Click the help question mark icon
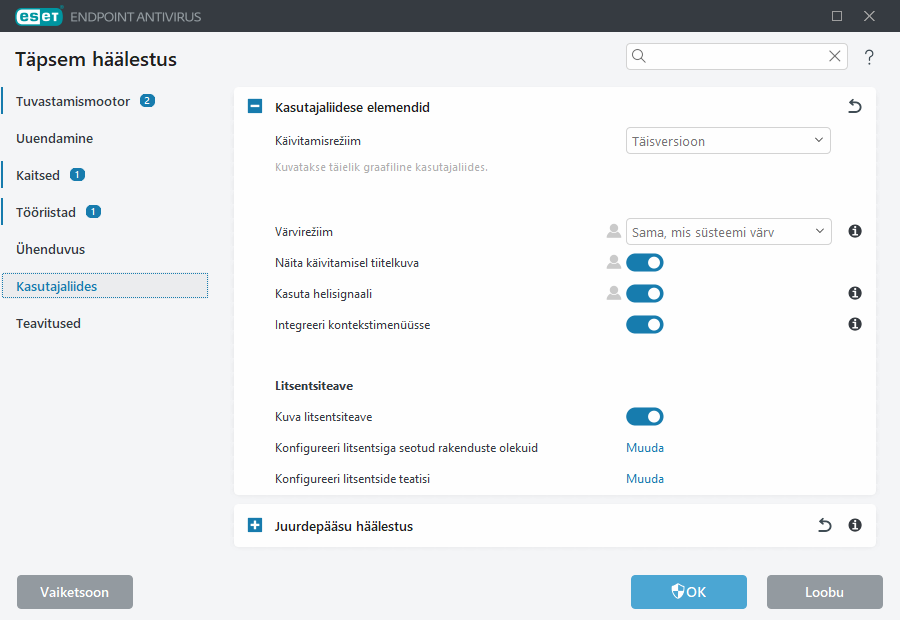The image size is (900, 620). pyautogui.click(x=869, y=57)
